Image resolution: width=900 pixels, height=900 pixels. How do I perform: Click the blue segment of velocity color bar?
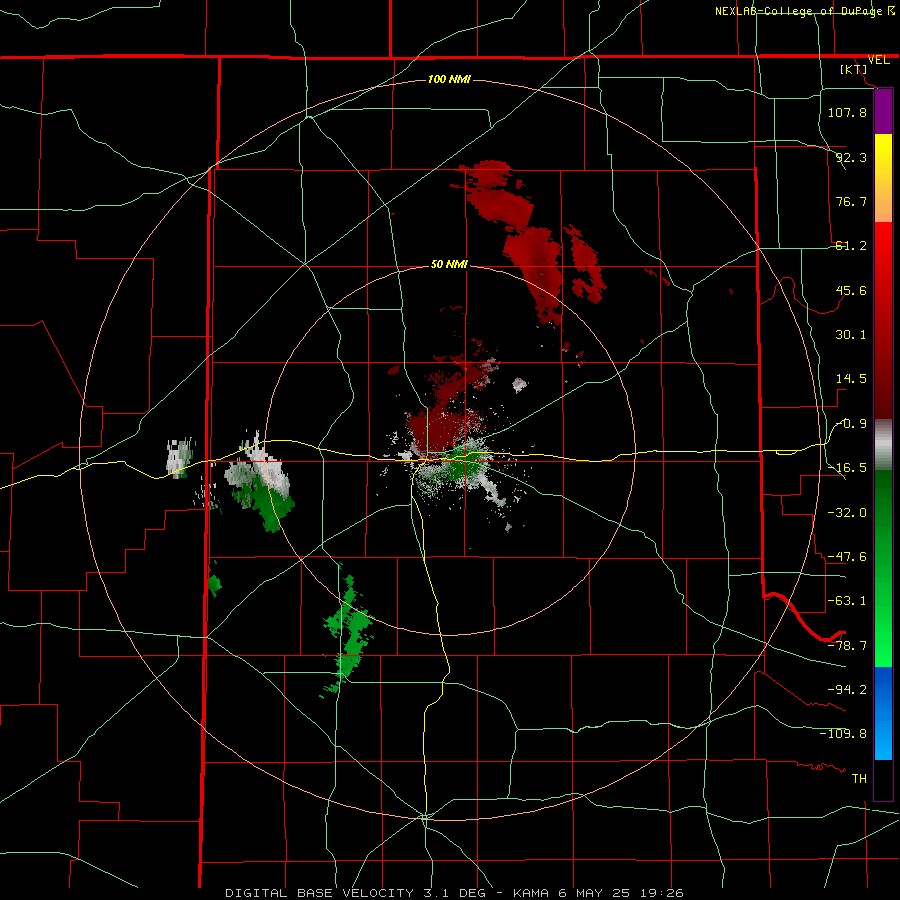pos(883,713)
